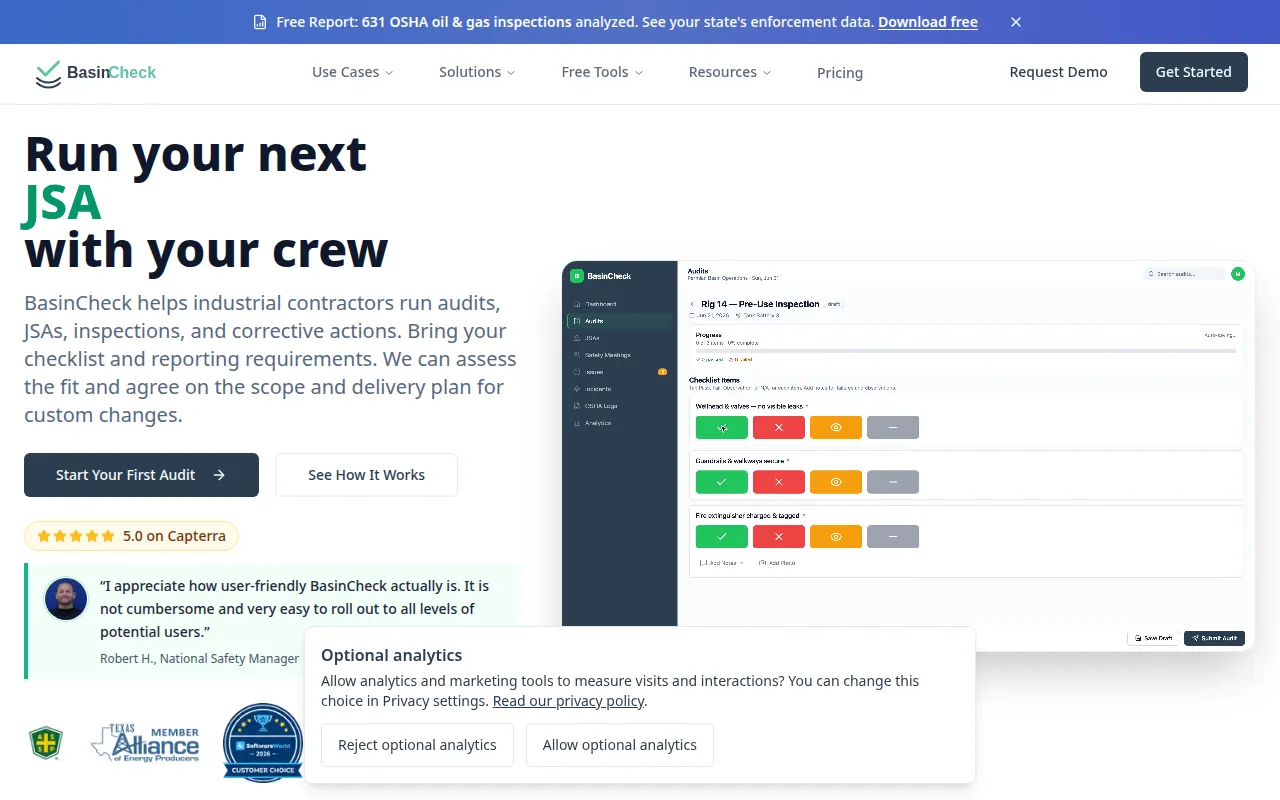1280x800 pixels.
Task: Reject optional analytics
Action: tap(417, 745)
